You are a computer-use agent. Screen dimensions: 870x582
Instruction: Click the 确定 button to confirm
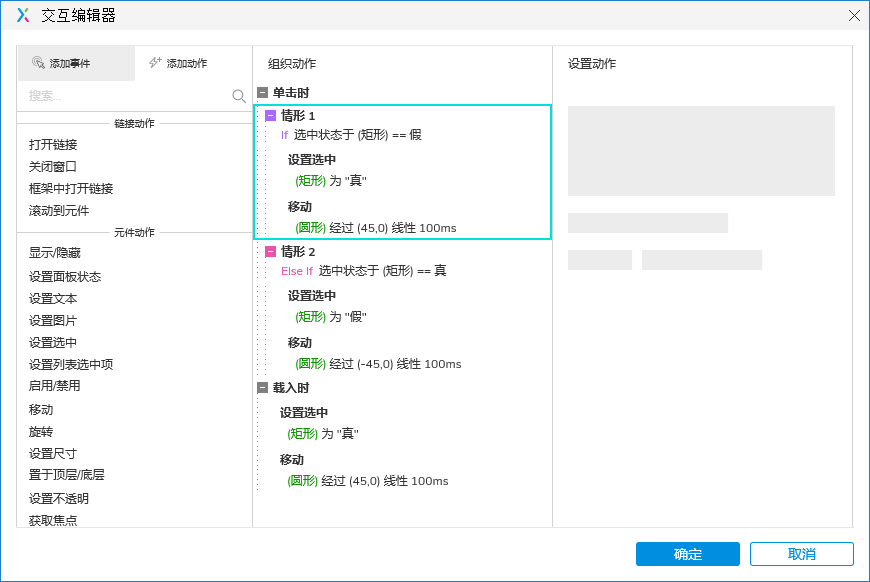[687, 554]
